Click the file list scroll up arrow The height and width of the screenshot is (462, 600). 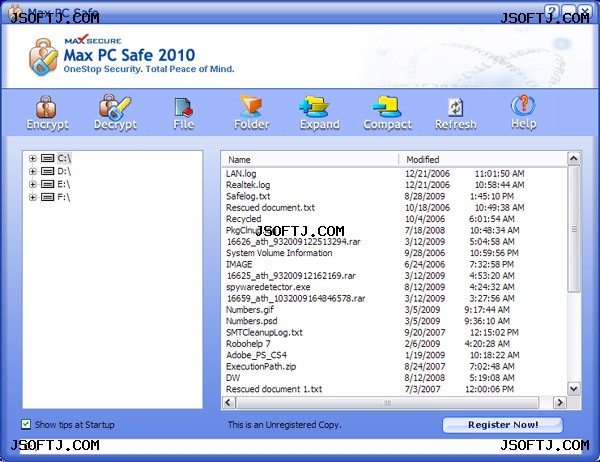click(x=574, y=158)
